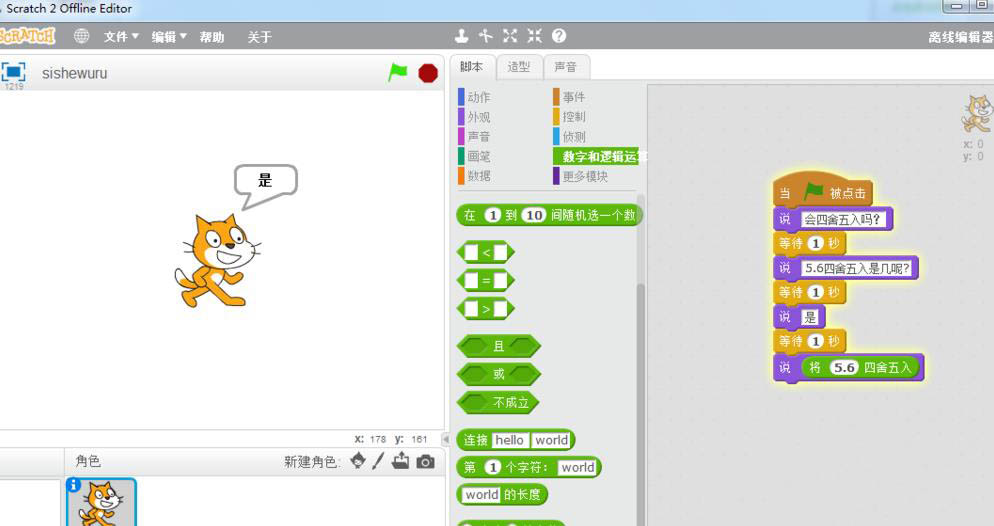The height and width of the screenshot is (526, 994).
Task: Choose new sprite from library icon
Action: (x=358, y=461)
